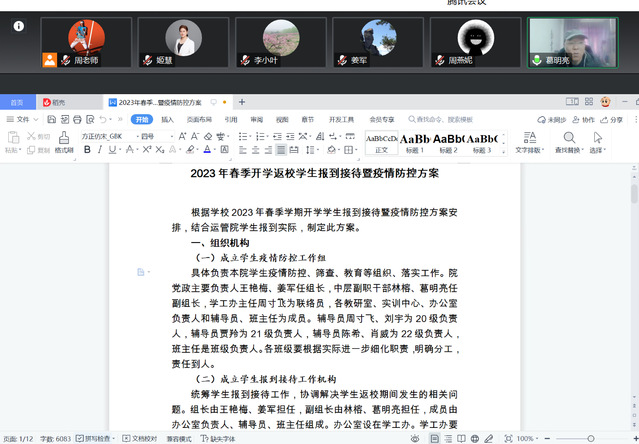The width and height of the screenshot is (639, 444).
Task: Click the Undo arrow icon
Action: (100, 119)
